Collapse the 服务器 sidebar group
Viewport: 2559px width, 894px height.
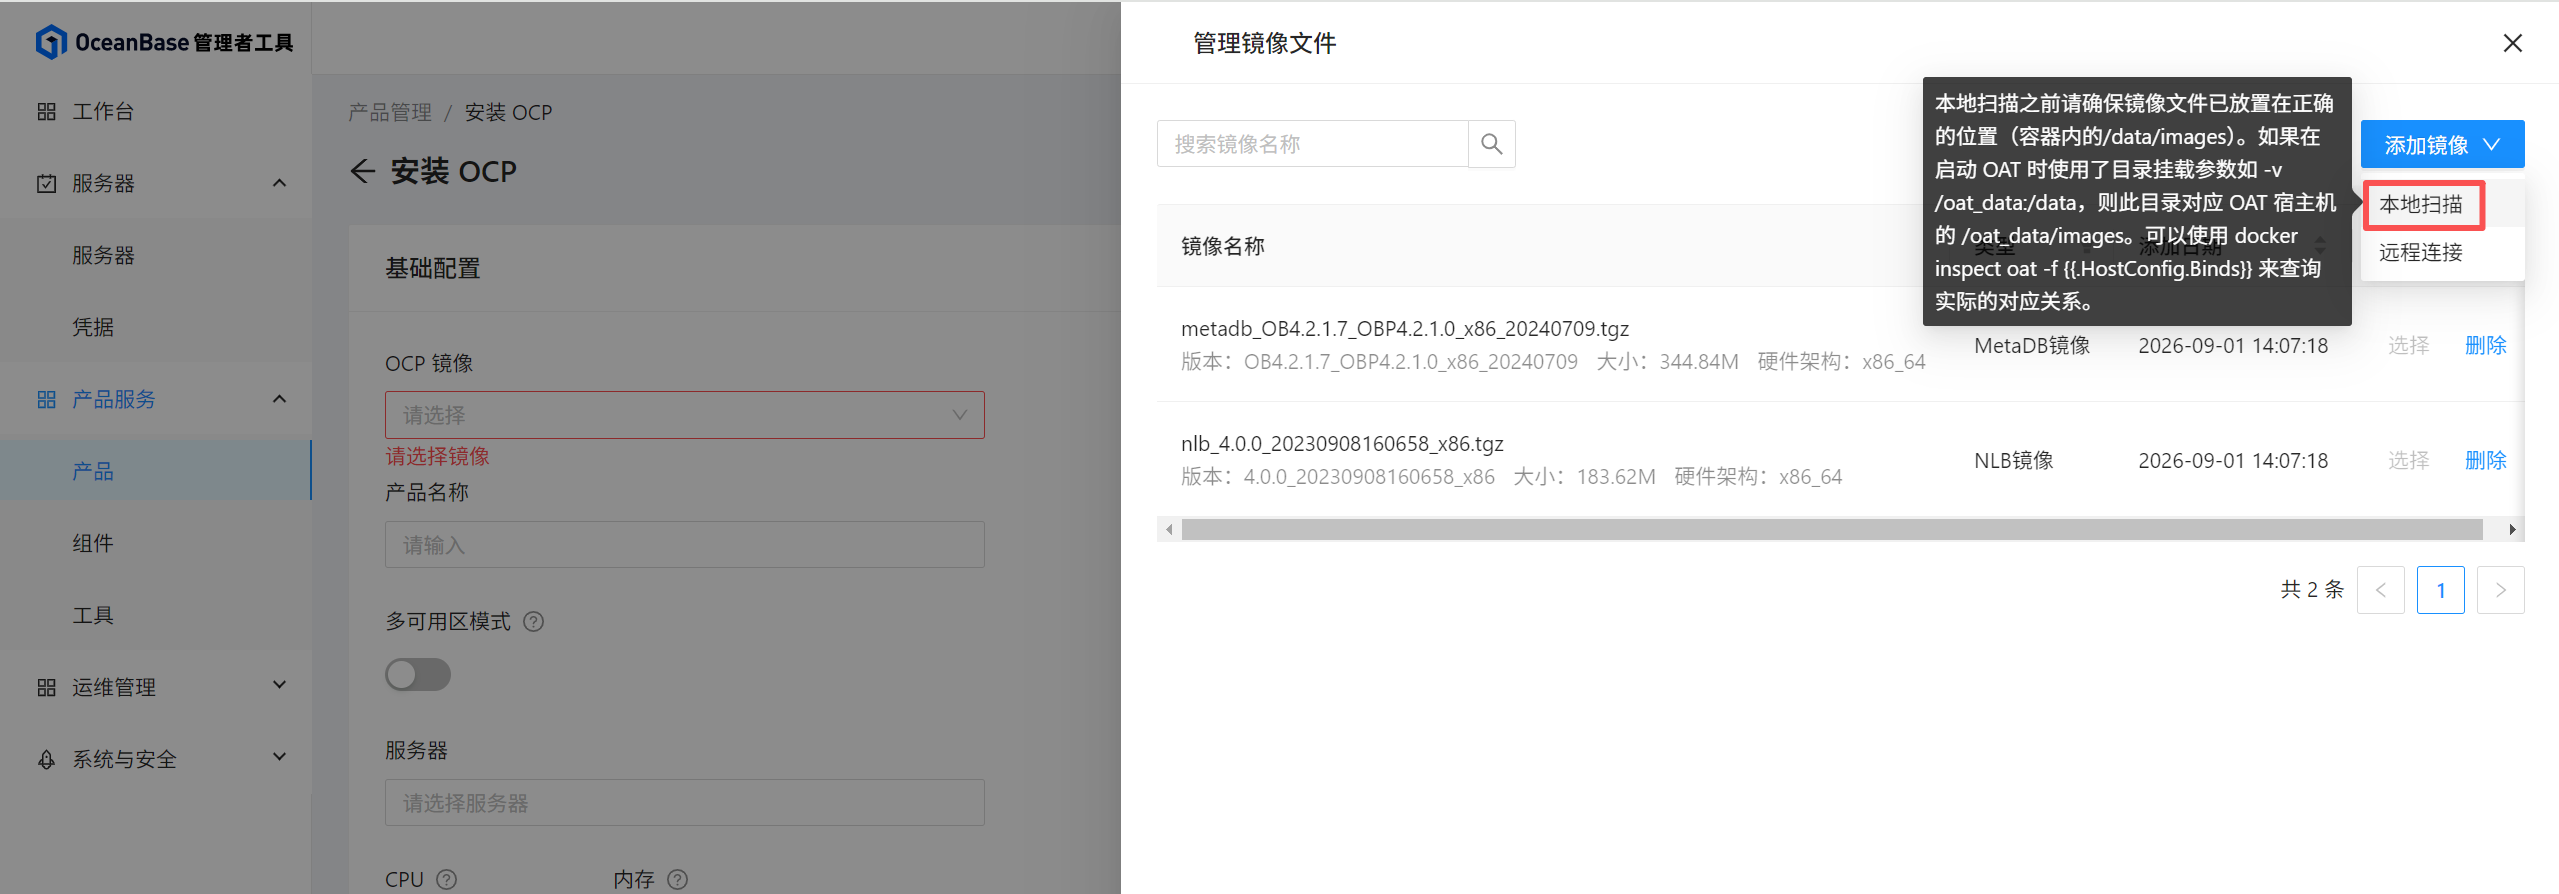(279, 183)
